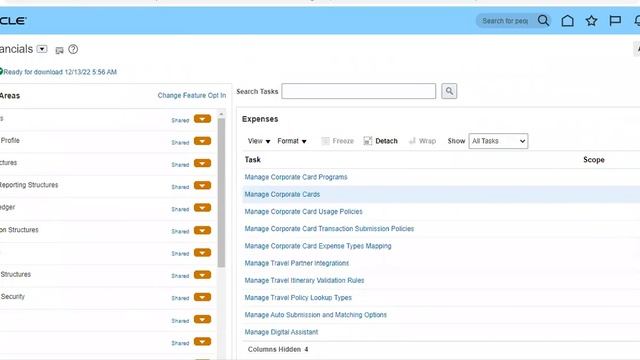The image size is (640, 360).
Task: Open orange dropdown in Reporting Structures row
Action: tap(202, 186)
